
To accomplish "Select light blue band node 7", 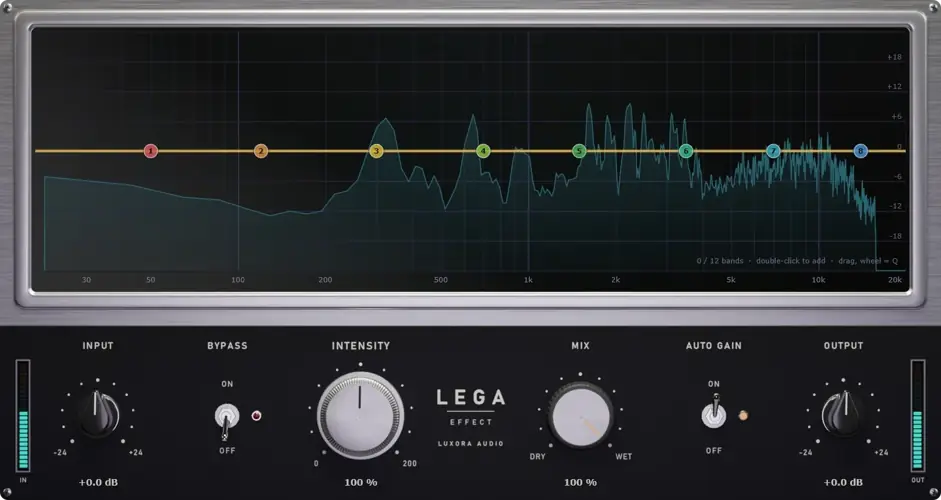I will pyautogui.click(x=773, y=151).
